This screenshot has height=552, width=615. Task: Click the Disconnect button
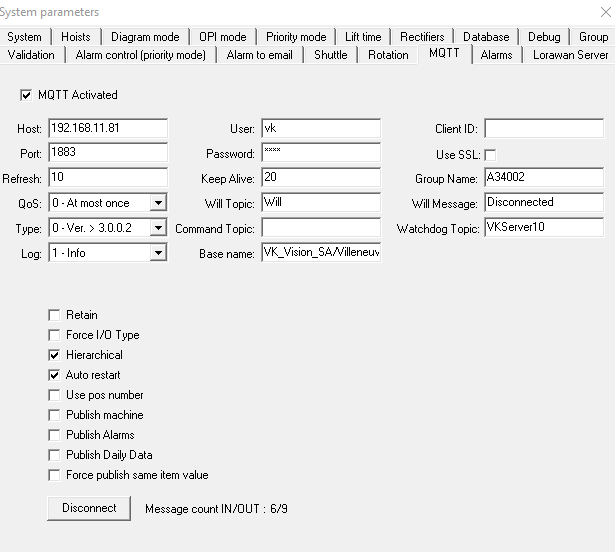coord(89,508)
